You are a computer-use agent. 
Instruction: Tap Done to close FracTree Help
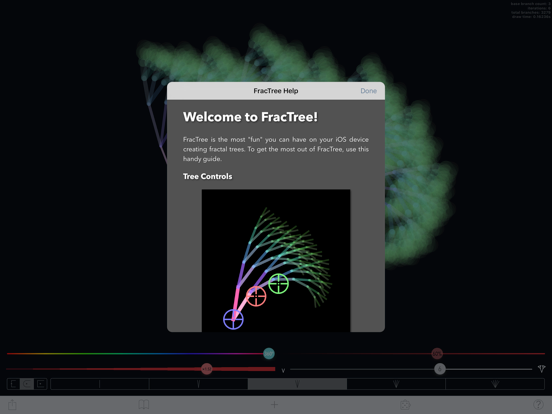point(368,91)
